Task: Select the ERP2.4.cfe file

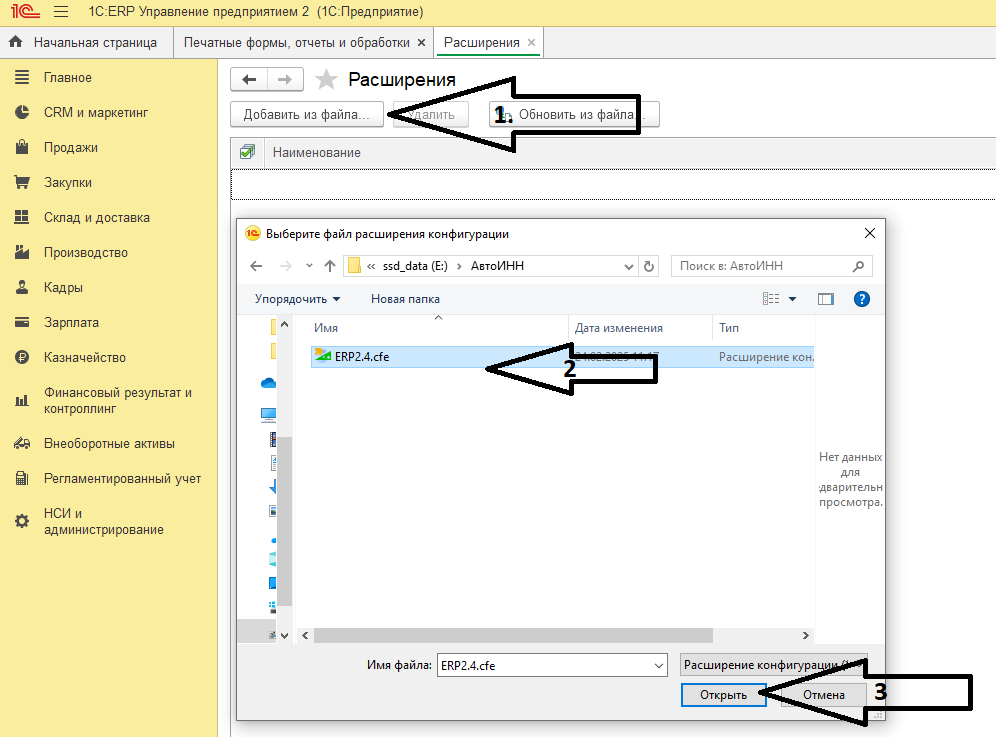Action: click(x=563, y=357)
